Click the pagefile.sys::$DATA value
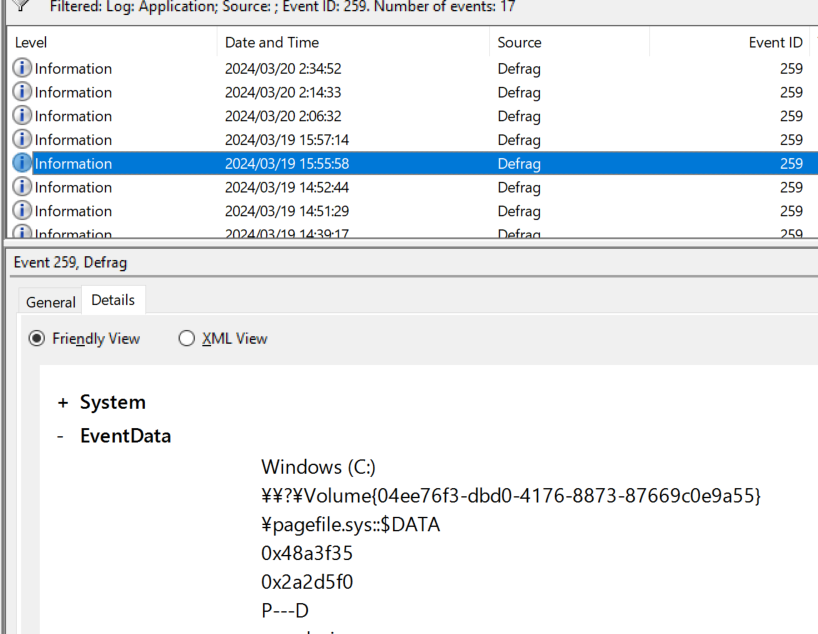The height and width of the screenshot is (634, 818). pos(351,524)
